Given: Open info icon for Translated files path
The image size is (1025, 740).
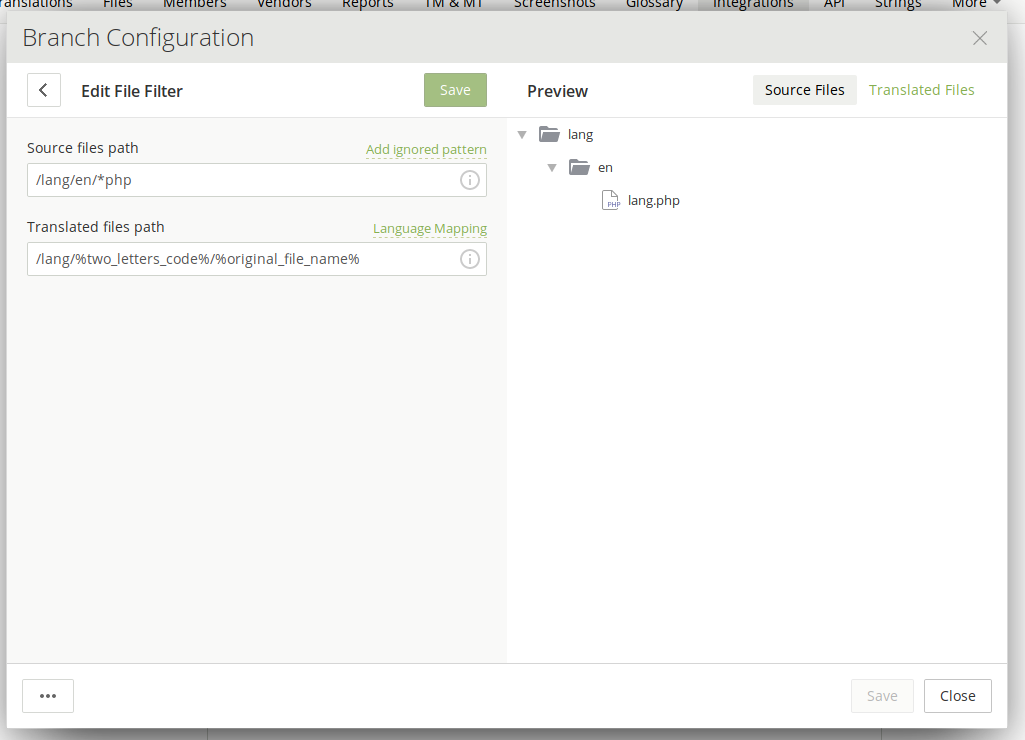Looking at the screenshot, I should (x=469, y=259).
